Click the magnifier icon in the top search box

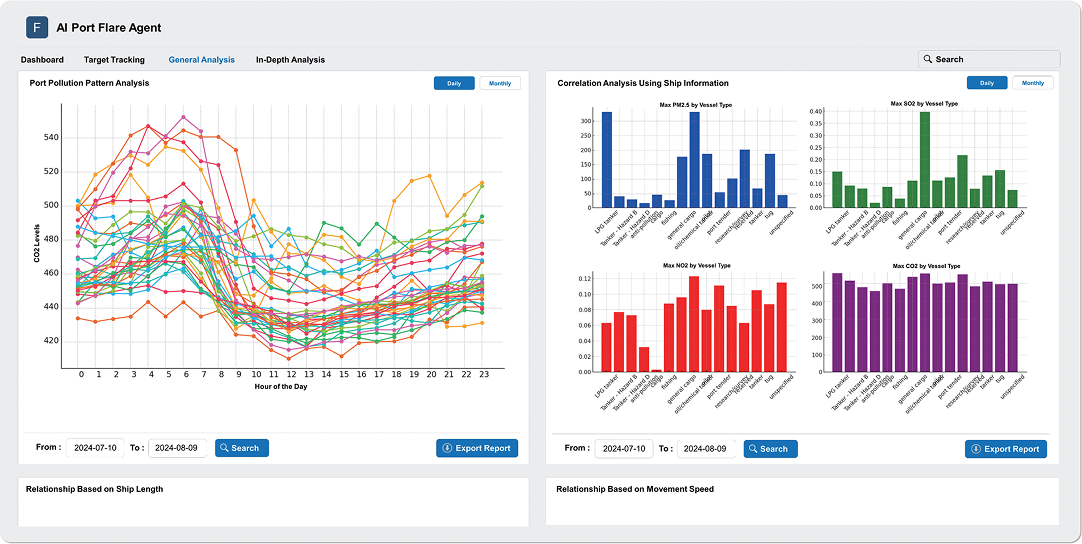click(928, 60)
